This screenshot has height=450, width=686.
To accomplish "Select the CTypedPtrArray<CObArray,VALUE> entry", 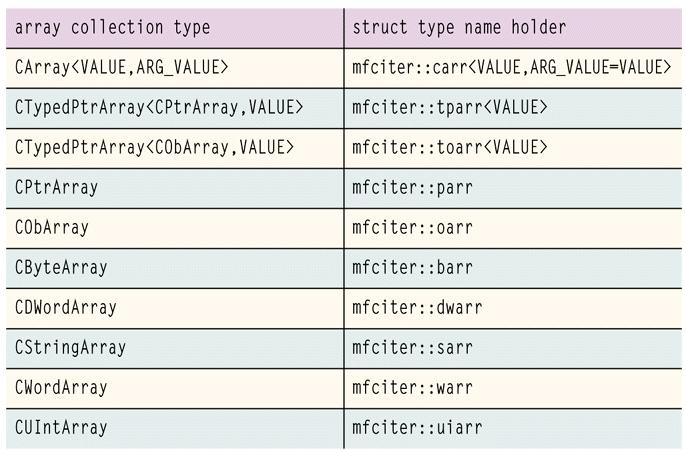I will coord(155,147).
